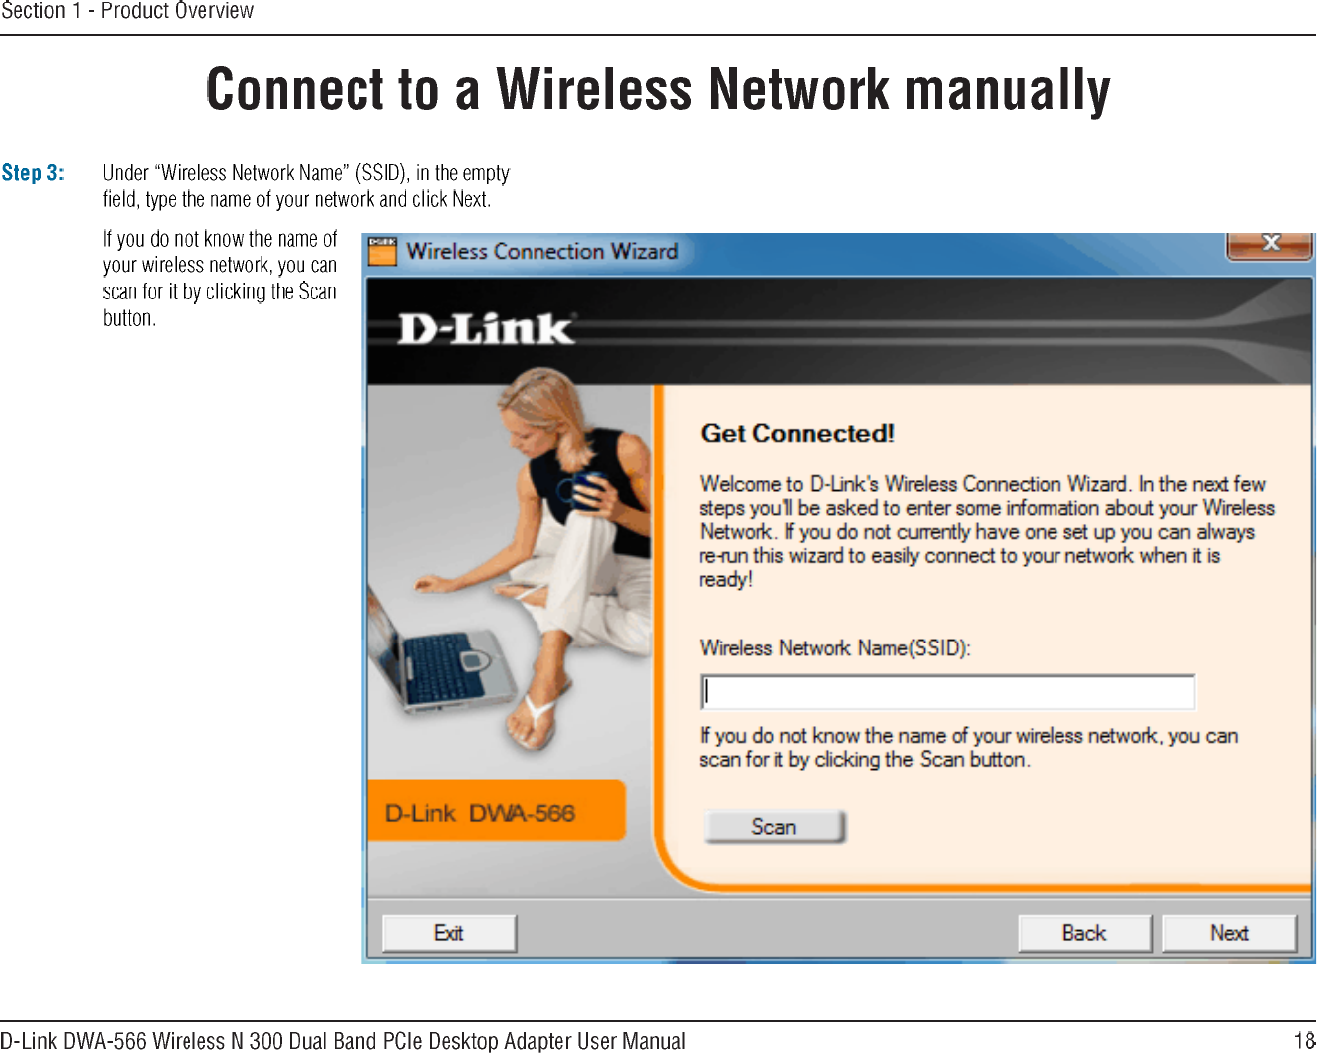
Task: Click the user manual footer title text
Action: click(x=343, y=1041)
